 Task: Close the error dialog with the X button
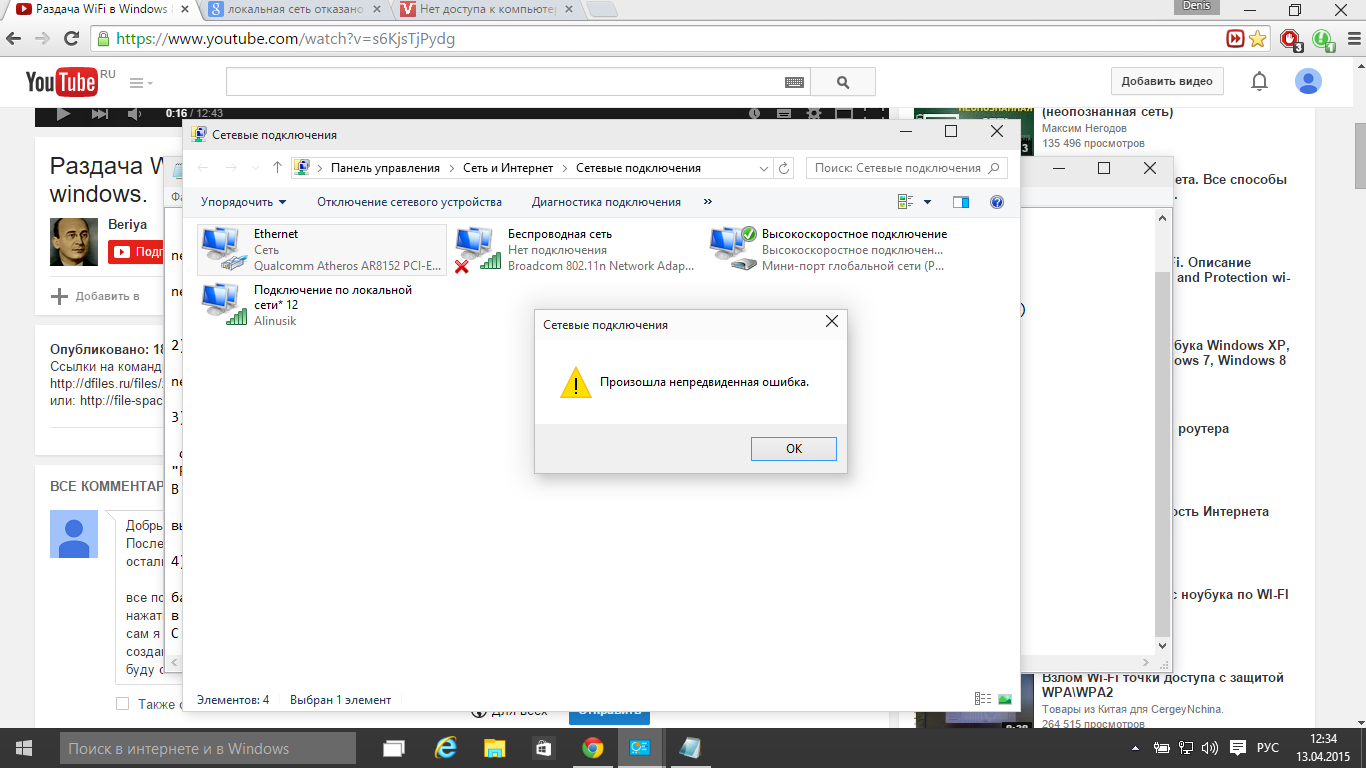831,322
